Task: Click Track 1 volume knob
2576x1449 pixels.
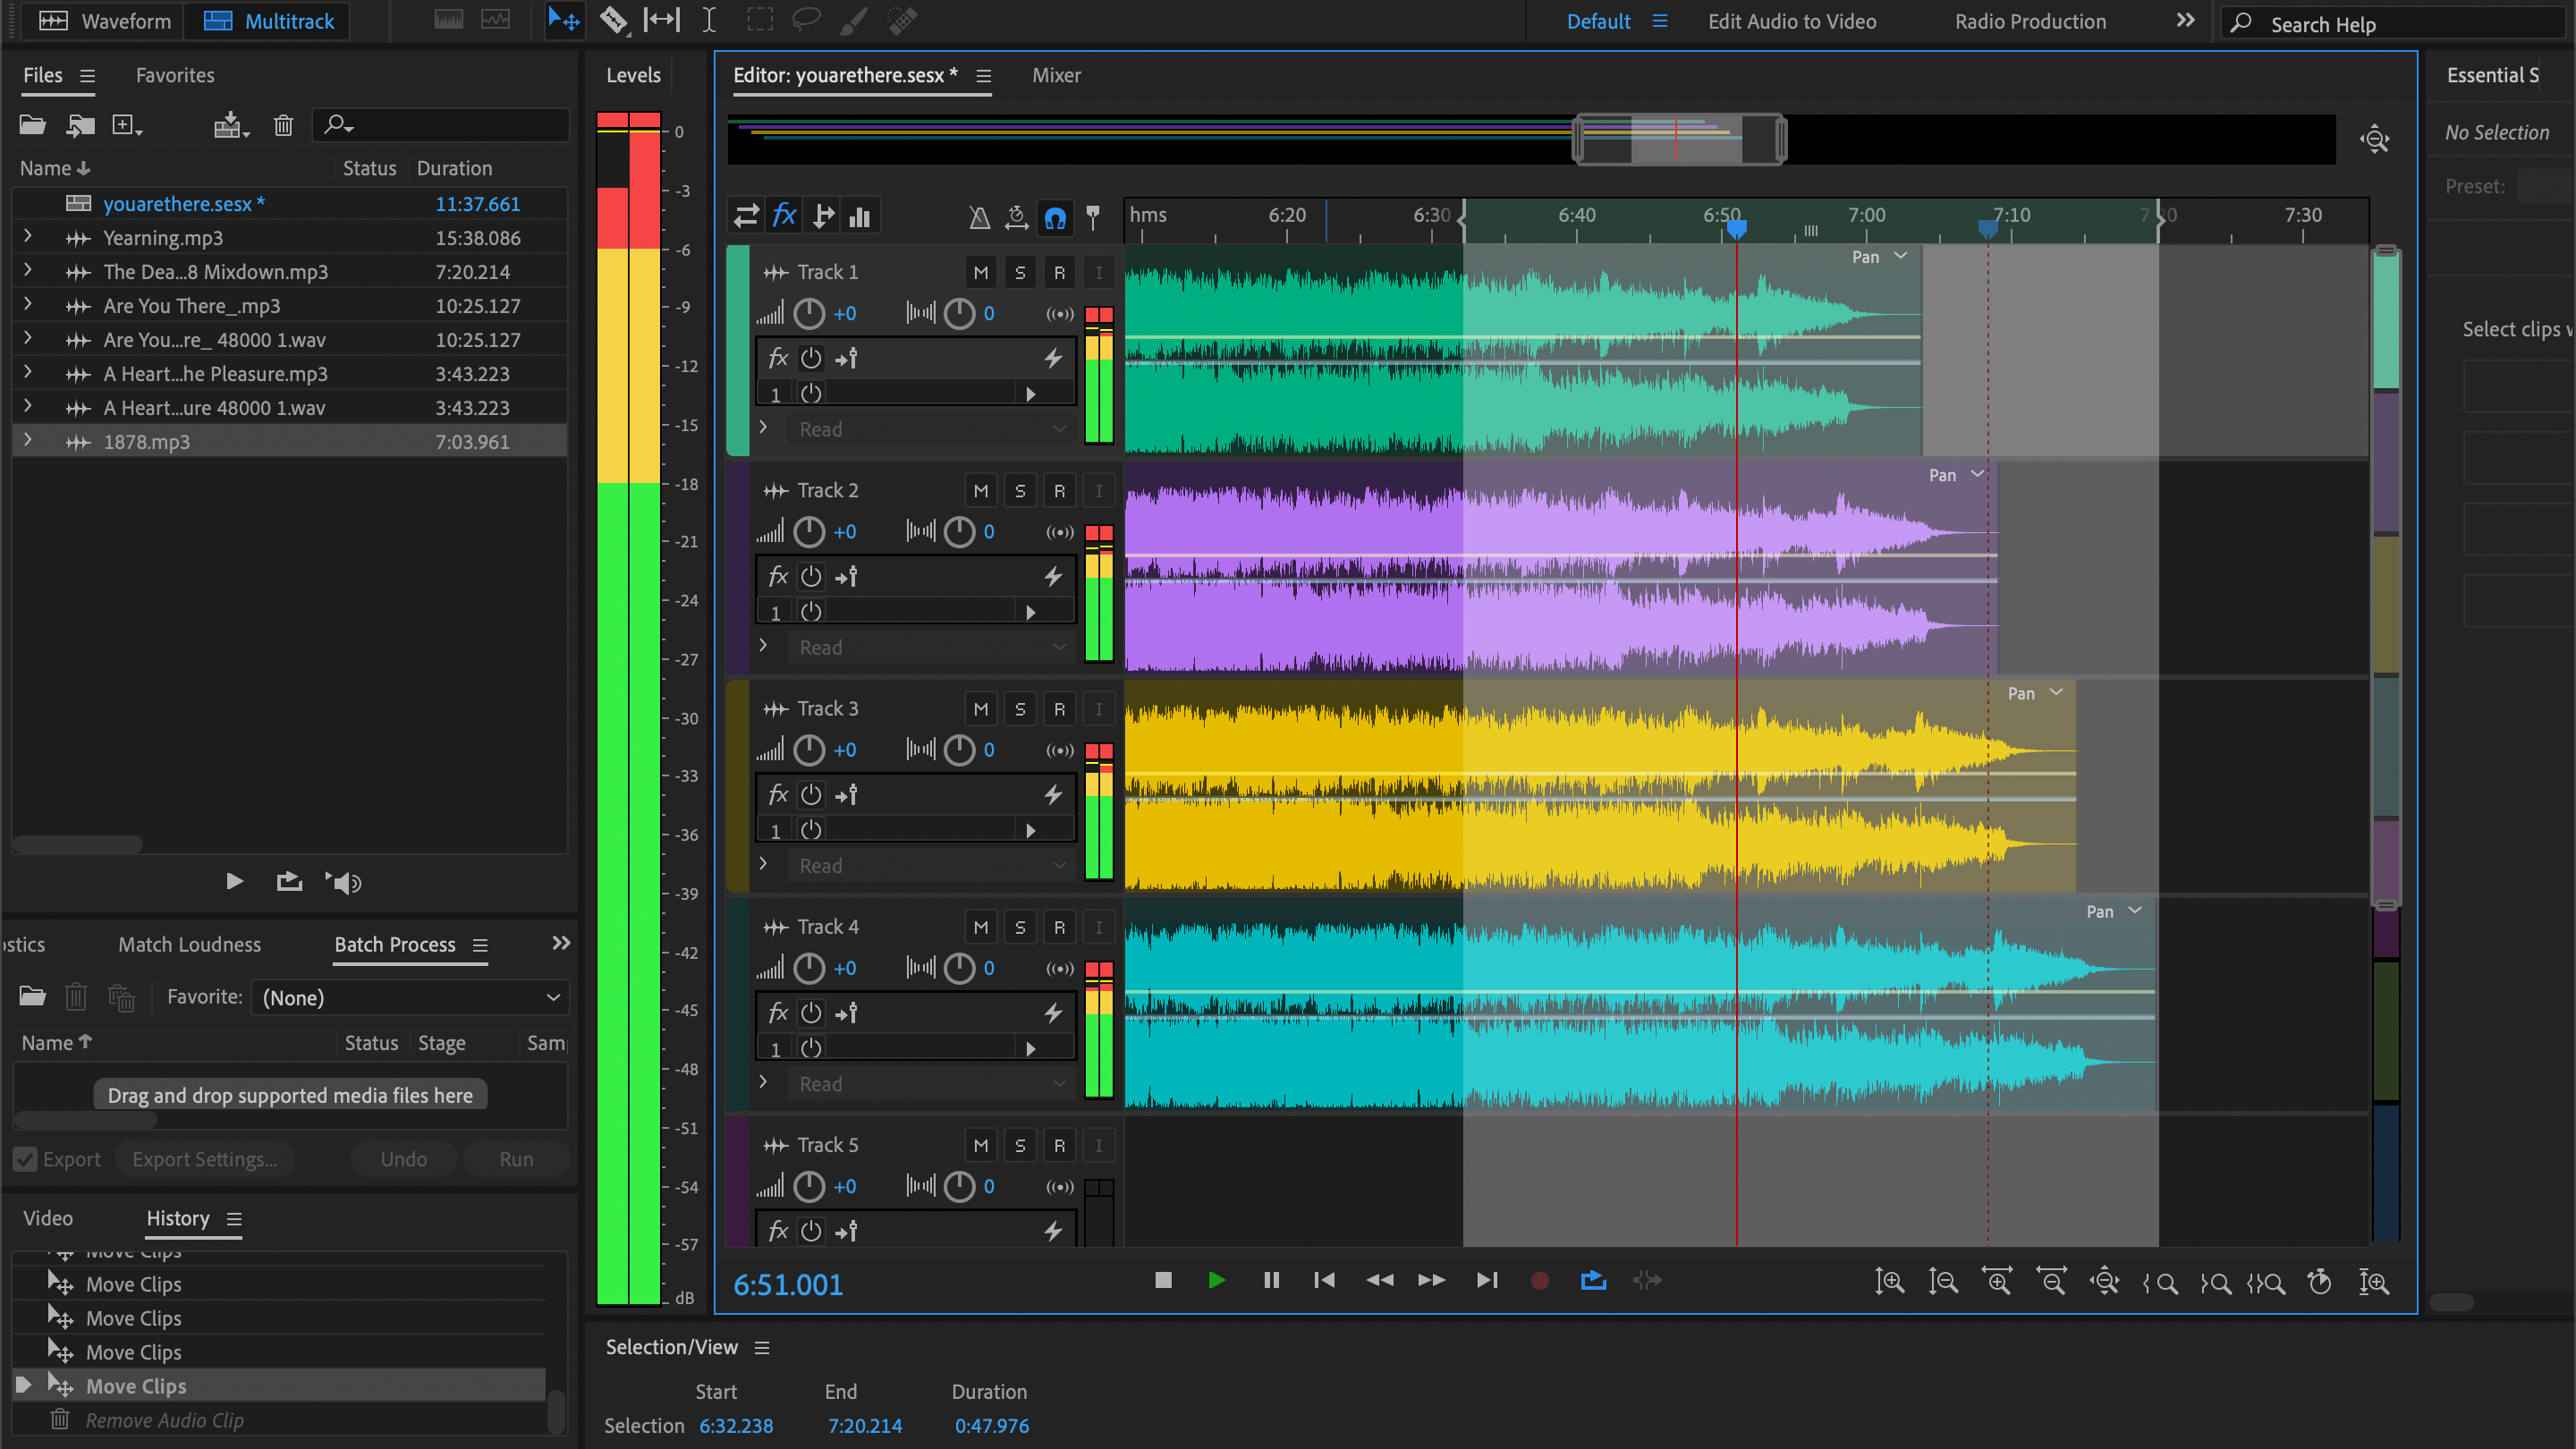Action: 808,314
